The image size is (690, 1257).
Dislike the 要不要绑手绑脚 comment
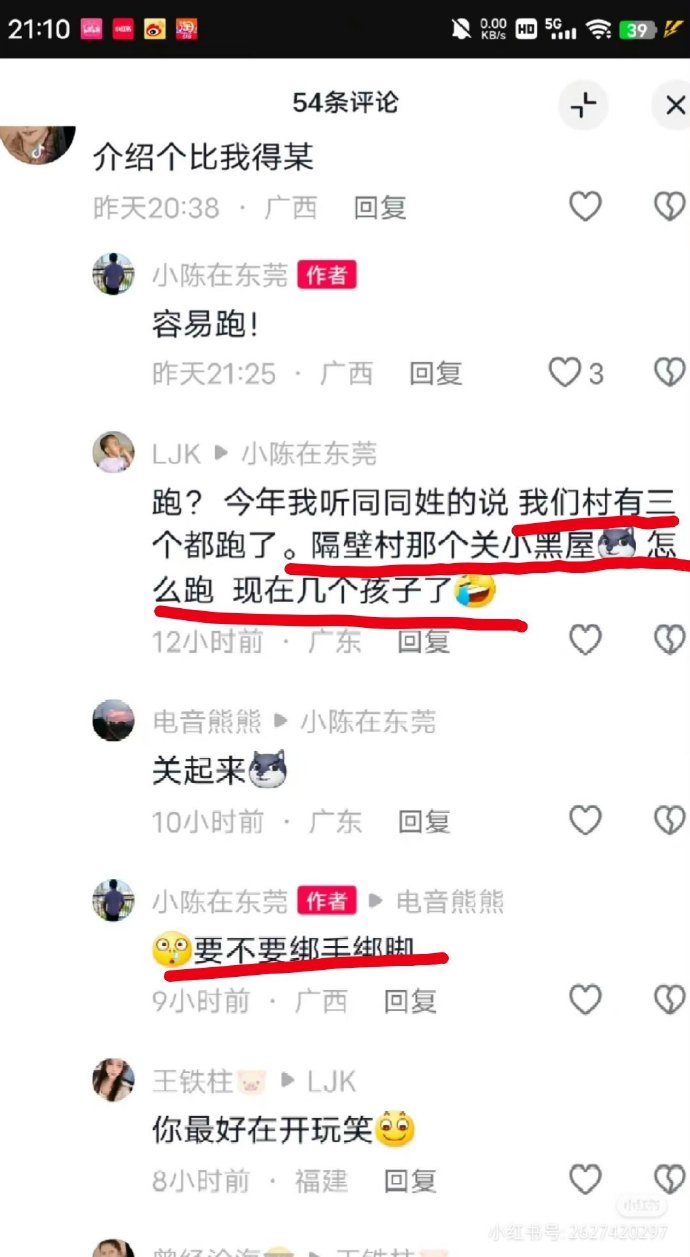669,1000
